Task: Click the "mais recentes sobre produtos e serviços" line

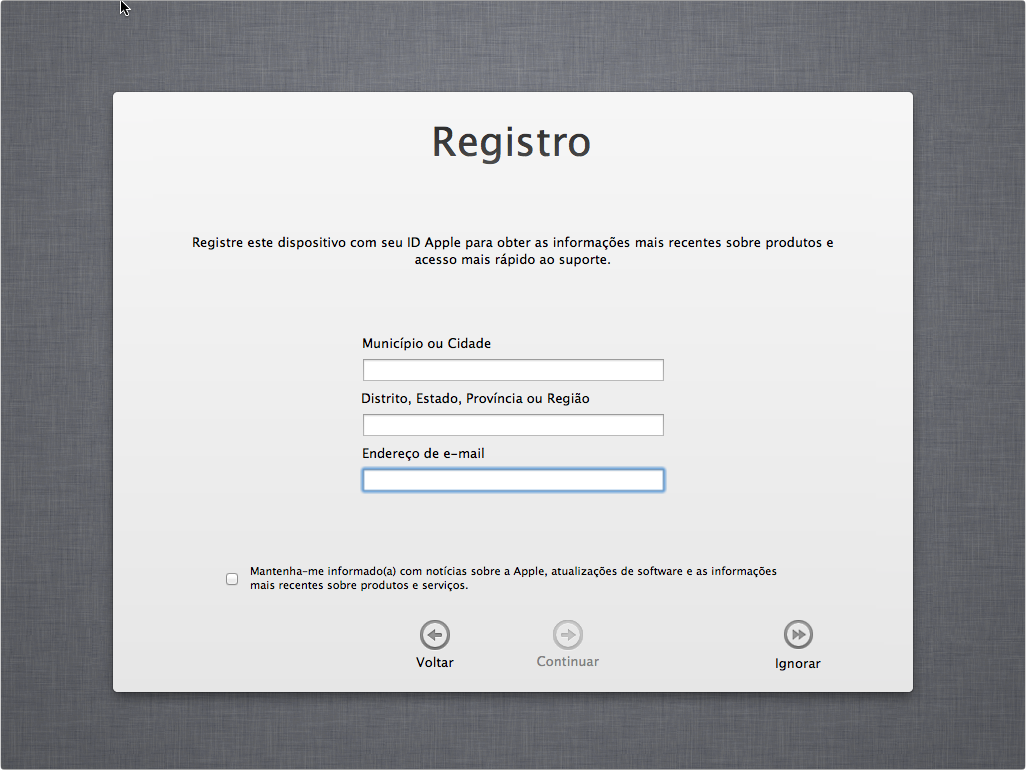Action: [x=359, y=586]
